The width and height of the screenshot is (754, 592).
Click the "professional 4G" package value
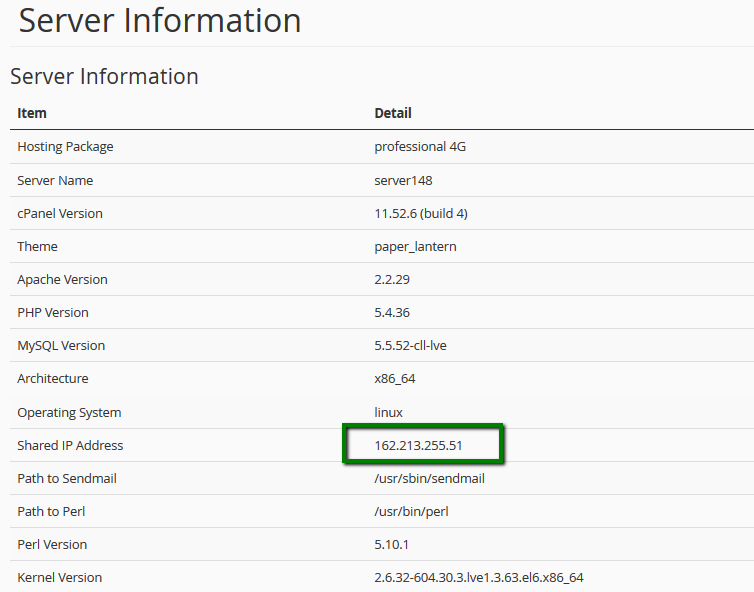coord(420,147)
